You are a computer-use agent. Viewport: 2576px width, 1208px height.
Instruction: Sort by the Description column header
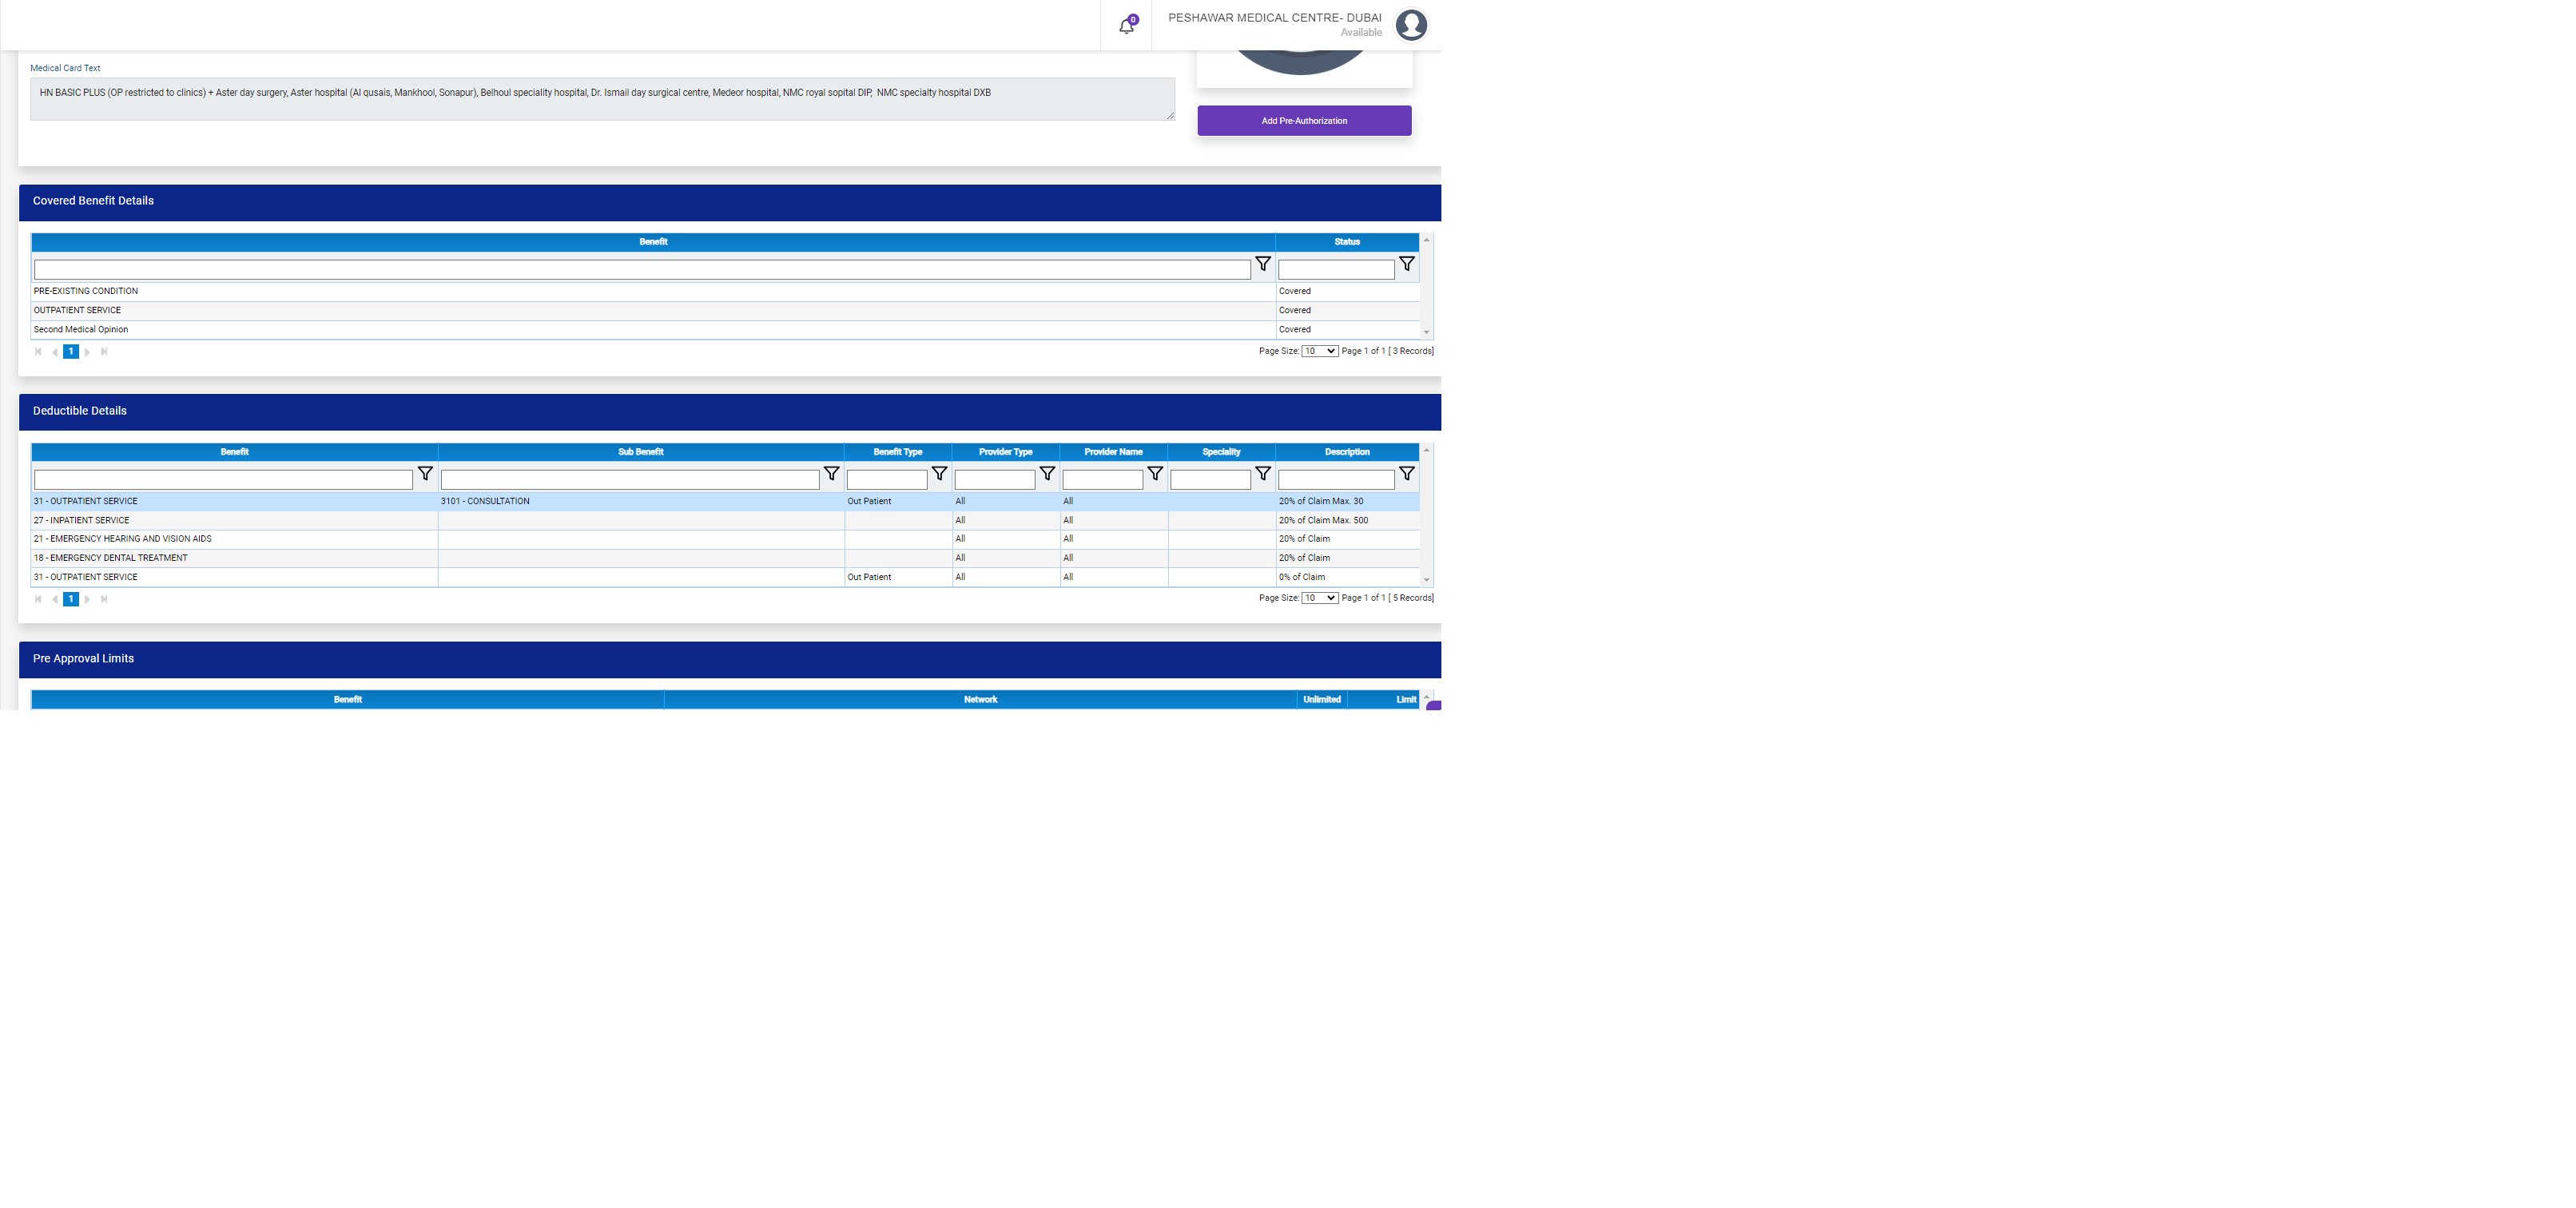point(1346,452)
